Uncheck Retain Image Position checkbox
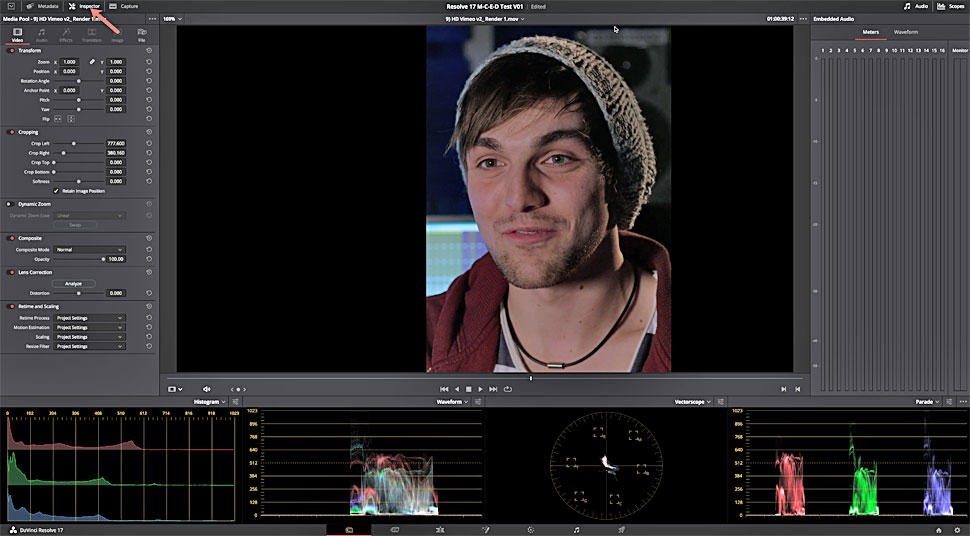 click(x=56, y=191)
